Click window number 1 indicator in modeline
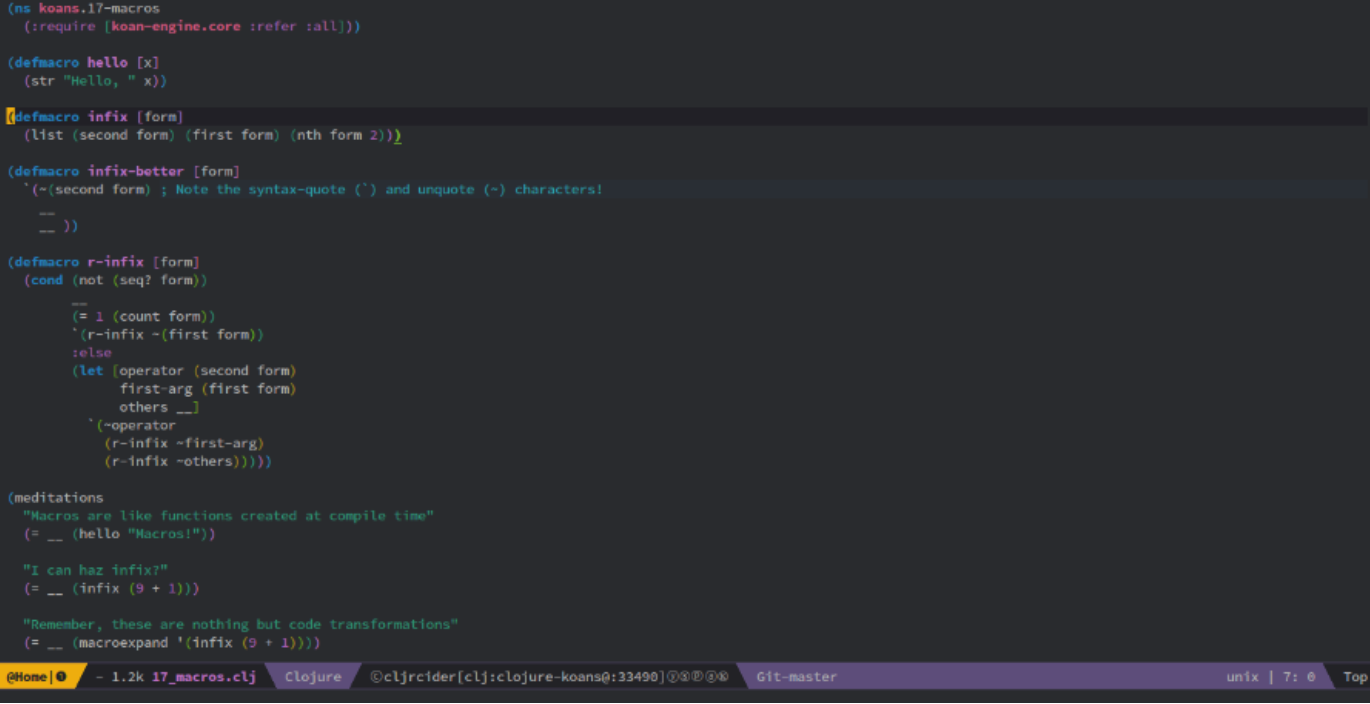Image resolution: width=1370 pixels, height=704 pixels. click(x=61, y=677)
